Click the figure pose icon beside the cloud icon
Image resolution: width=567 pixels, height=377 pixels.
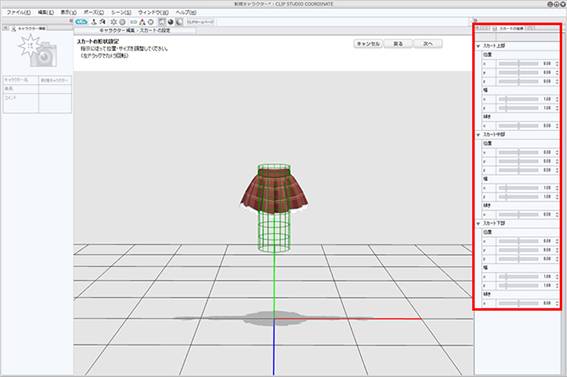click(x=94, y=22)
